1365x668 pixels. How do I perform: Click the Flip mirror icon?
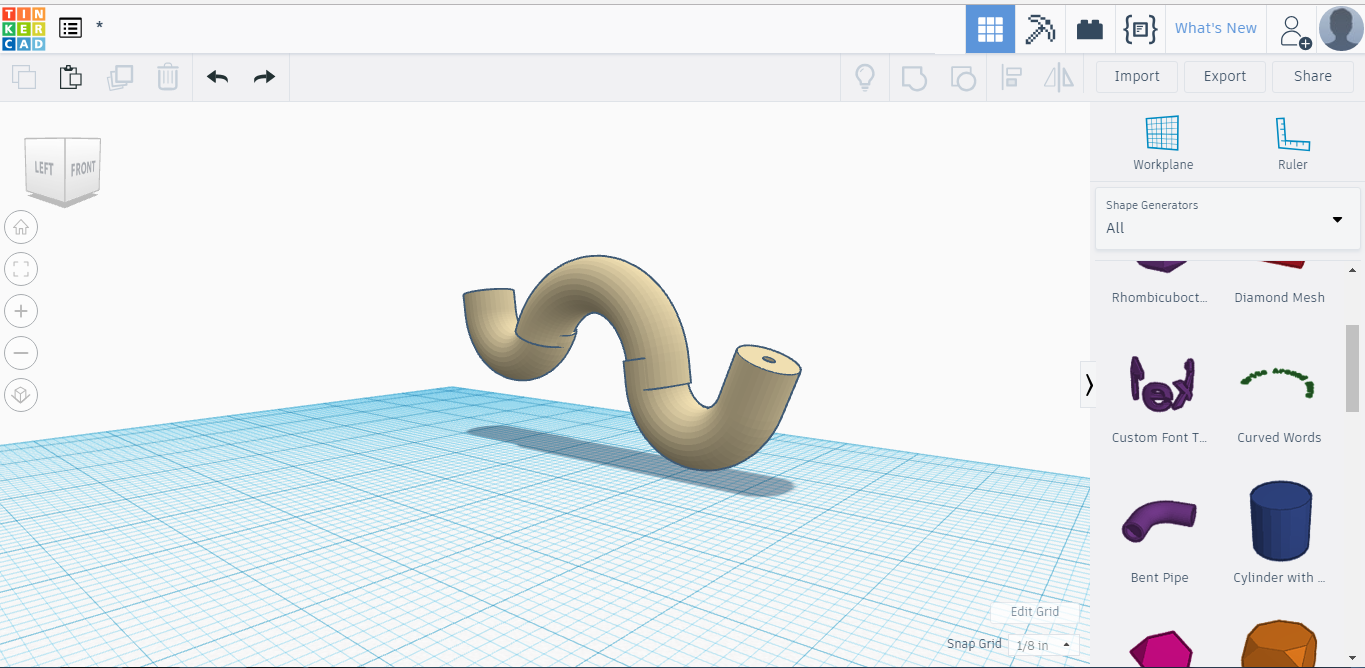pos(1058,77)
